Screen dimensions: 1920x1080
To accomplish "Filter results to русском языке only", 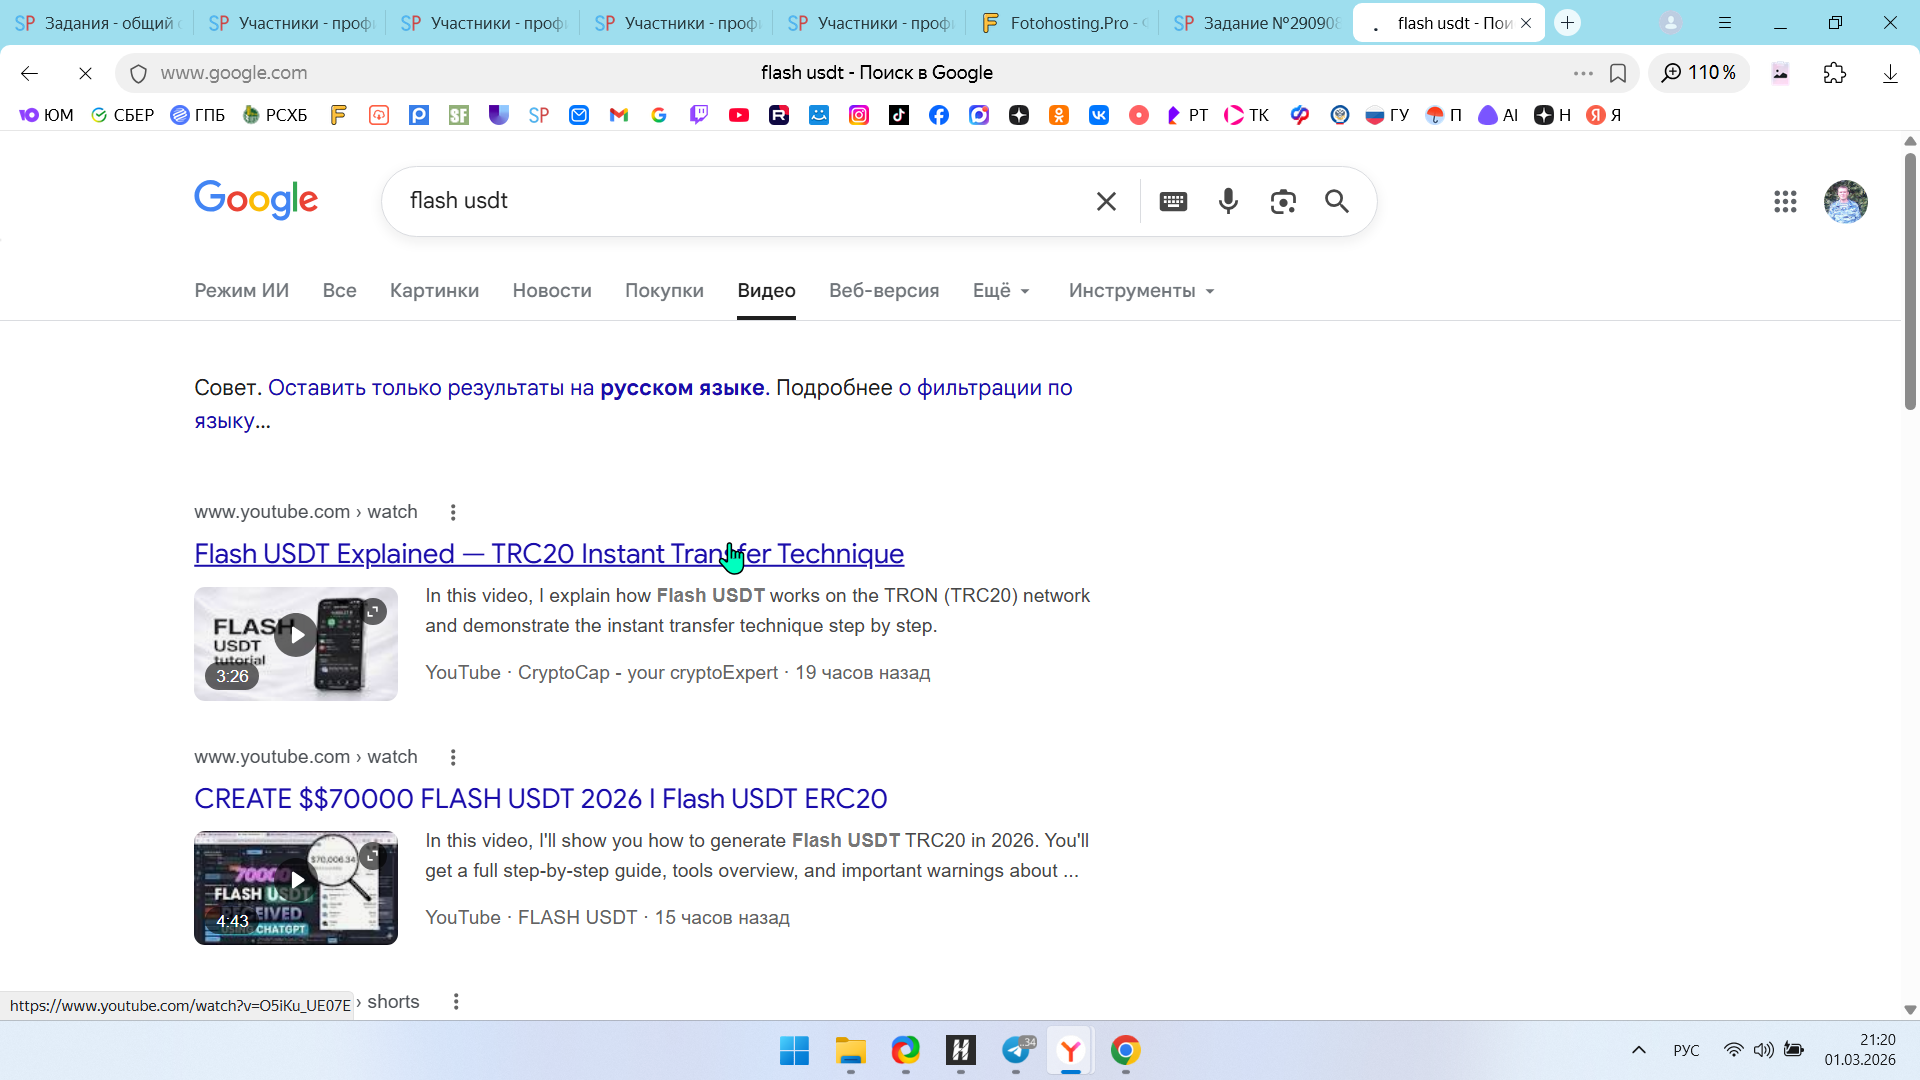I will tap(516, 388).
